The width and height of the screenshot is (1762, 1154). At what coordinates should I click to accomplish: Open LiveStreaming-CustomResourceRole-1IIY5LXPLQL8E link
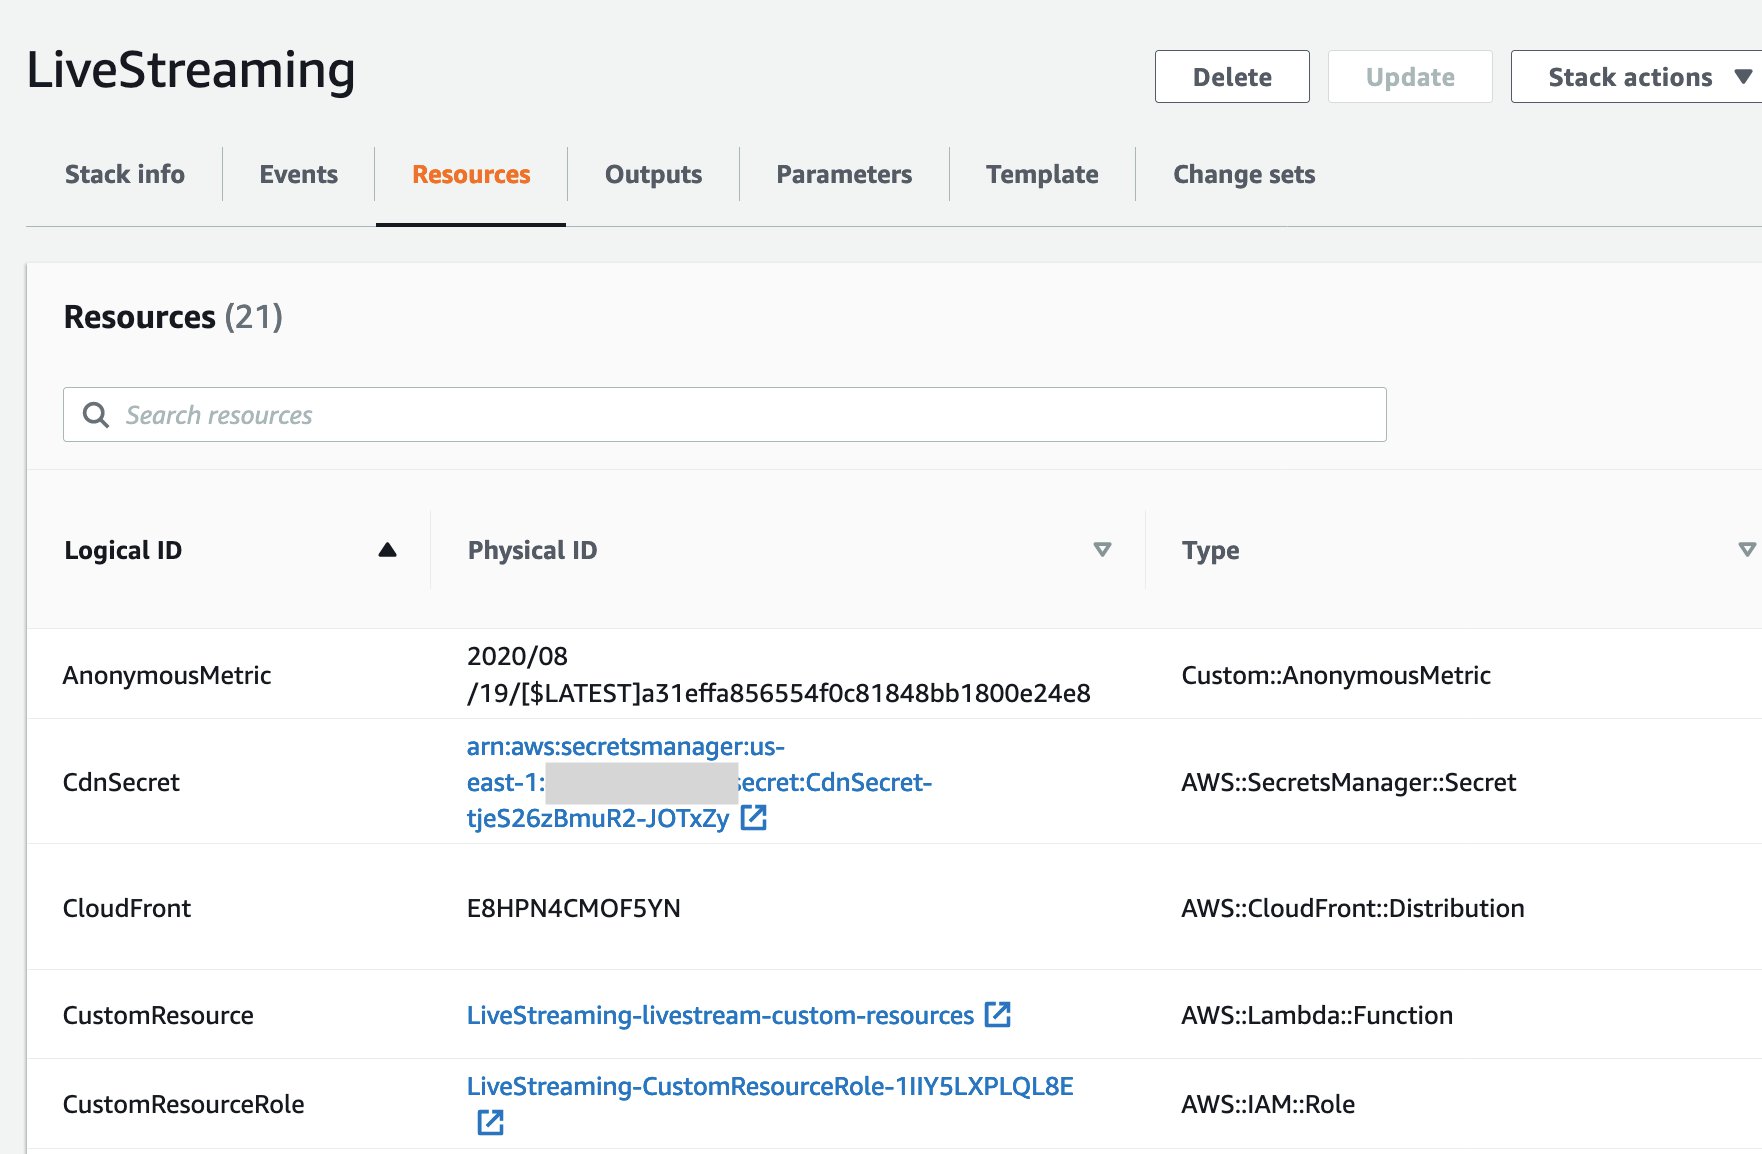pos(770,1086)
